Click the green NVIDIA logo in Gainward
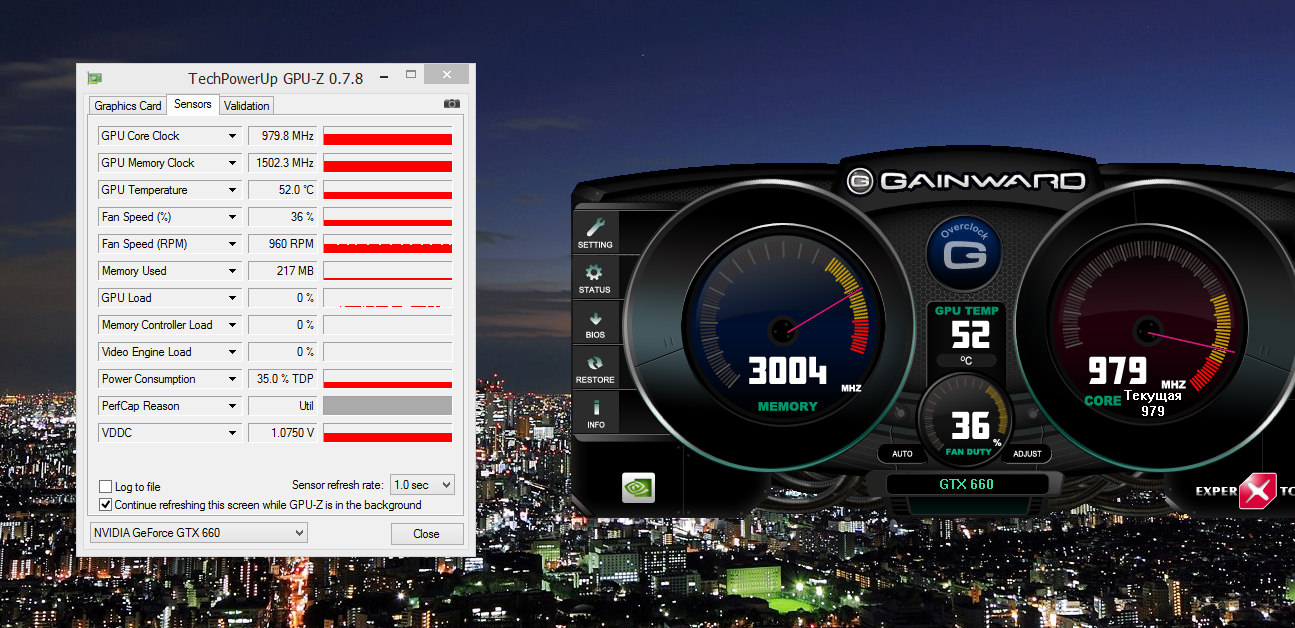 coord(638,487)
